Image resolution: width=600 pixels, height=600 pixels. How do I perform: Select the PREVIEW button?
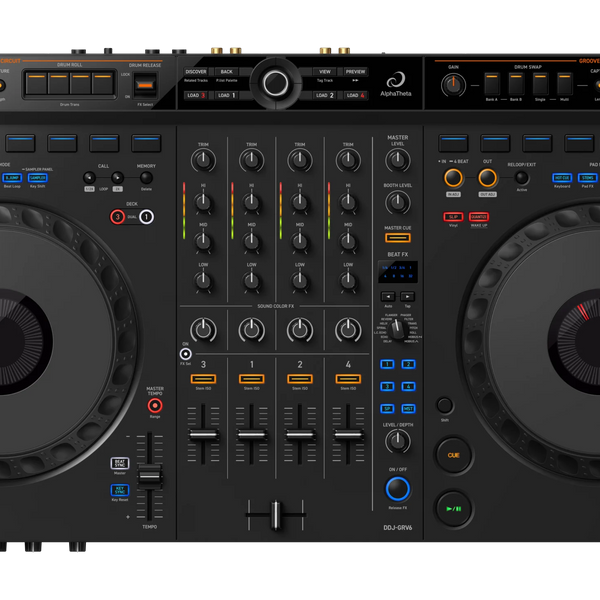[355, 72]
